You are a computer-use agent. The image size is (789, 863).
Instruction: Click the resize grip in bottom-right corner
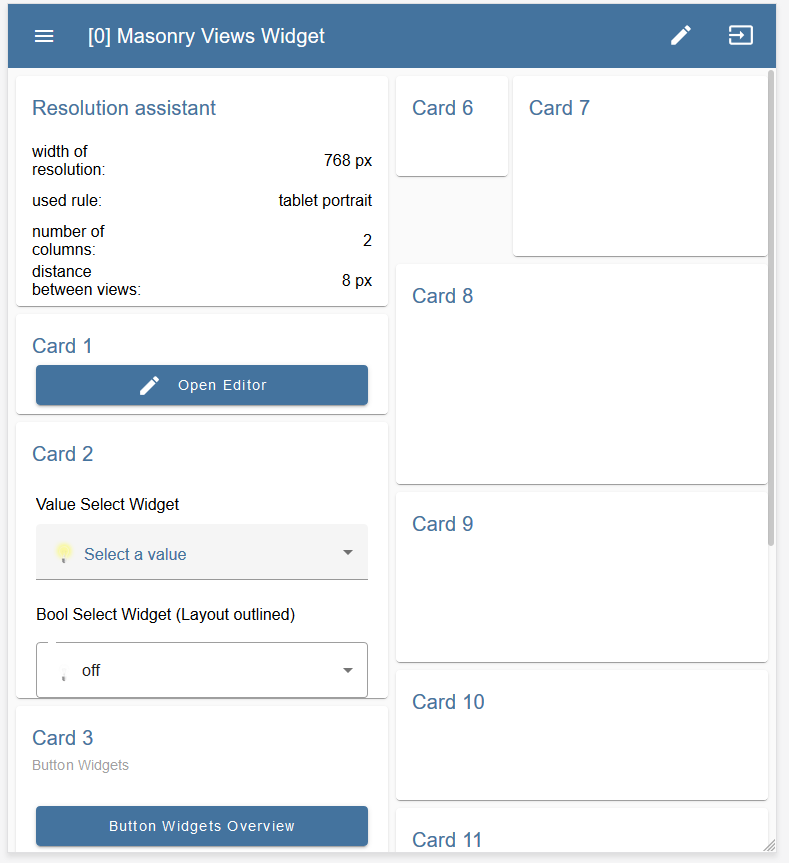tap(768, 845)
